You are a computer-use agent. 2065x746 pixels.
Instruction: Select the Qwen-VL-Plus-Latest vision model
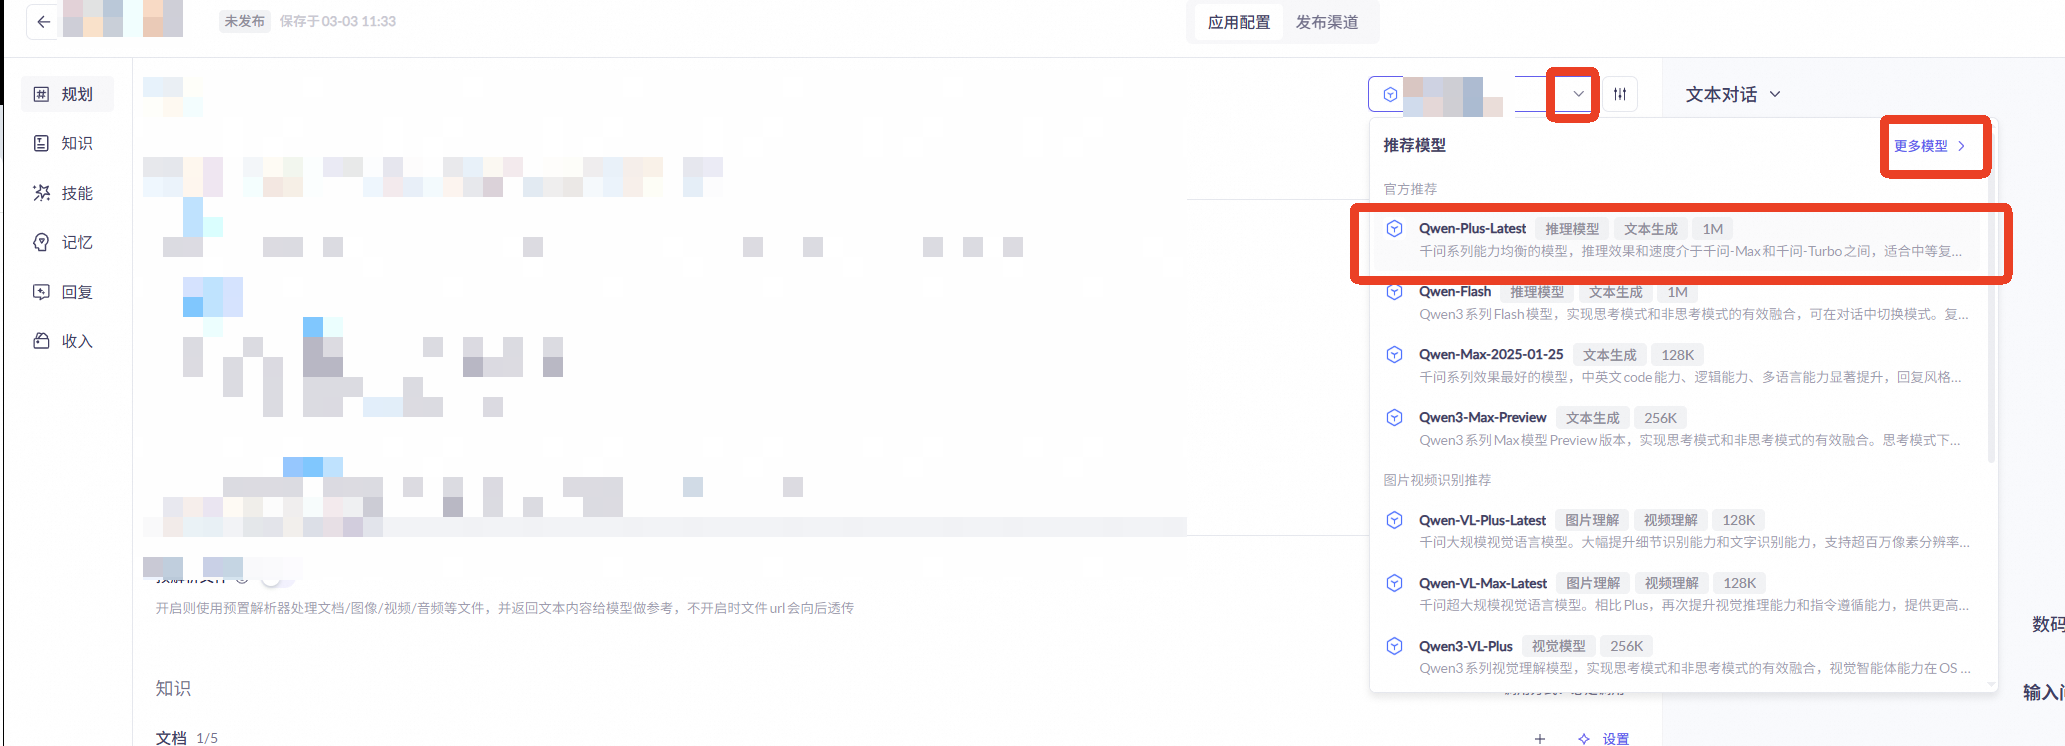coord(1677,531)
